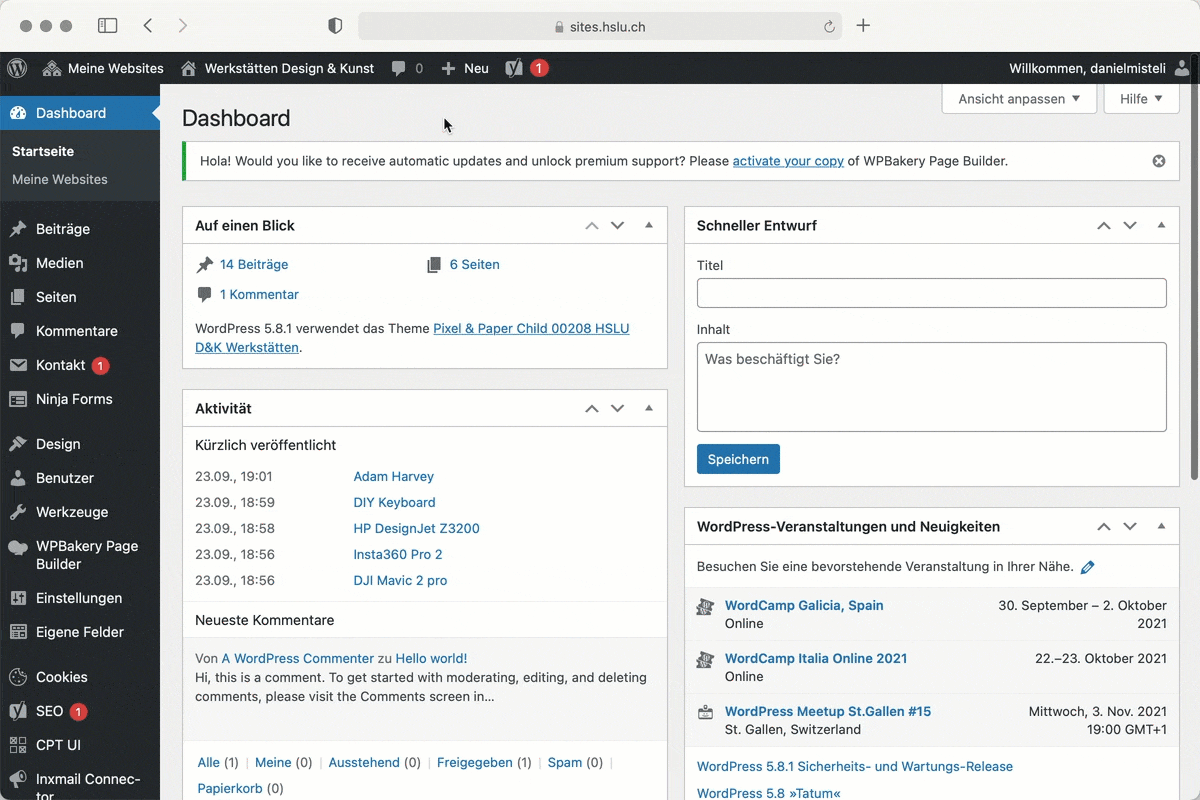1200x800 pixels.
Task: Open the Adam Harvey post
Action: click(x=394, y=477)
